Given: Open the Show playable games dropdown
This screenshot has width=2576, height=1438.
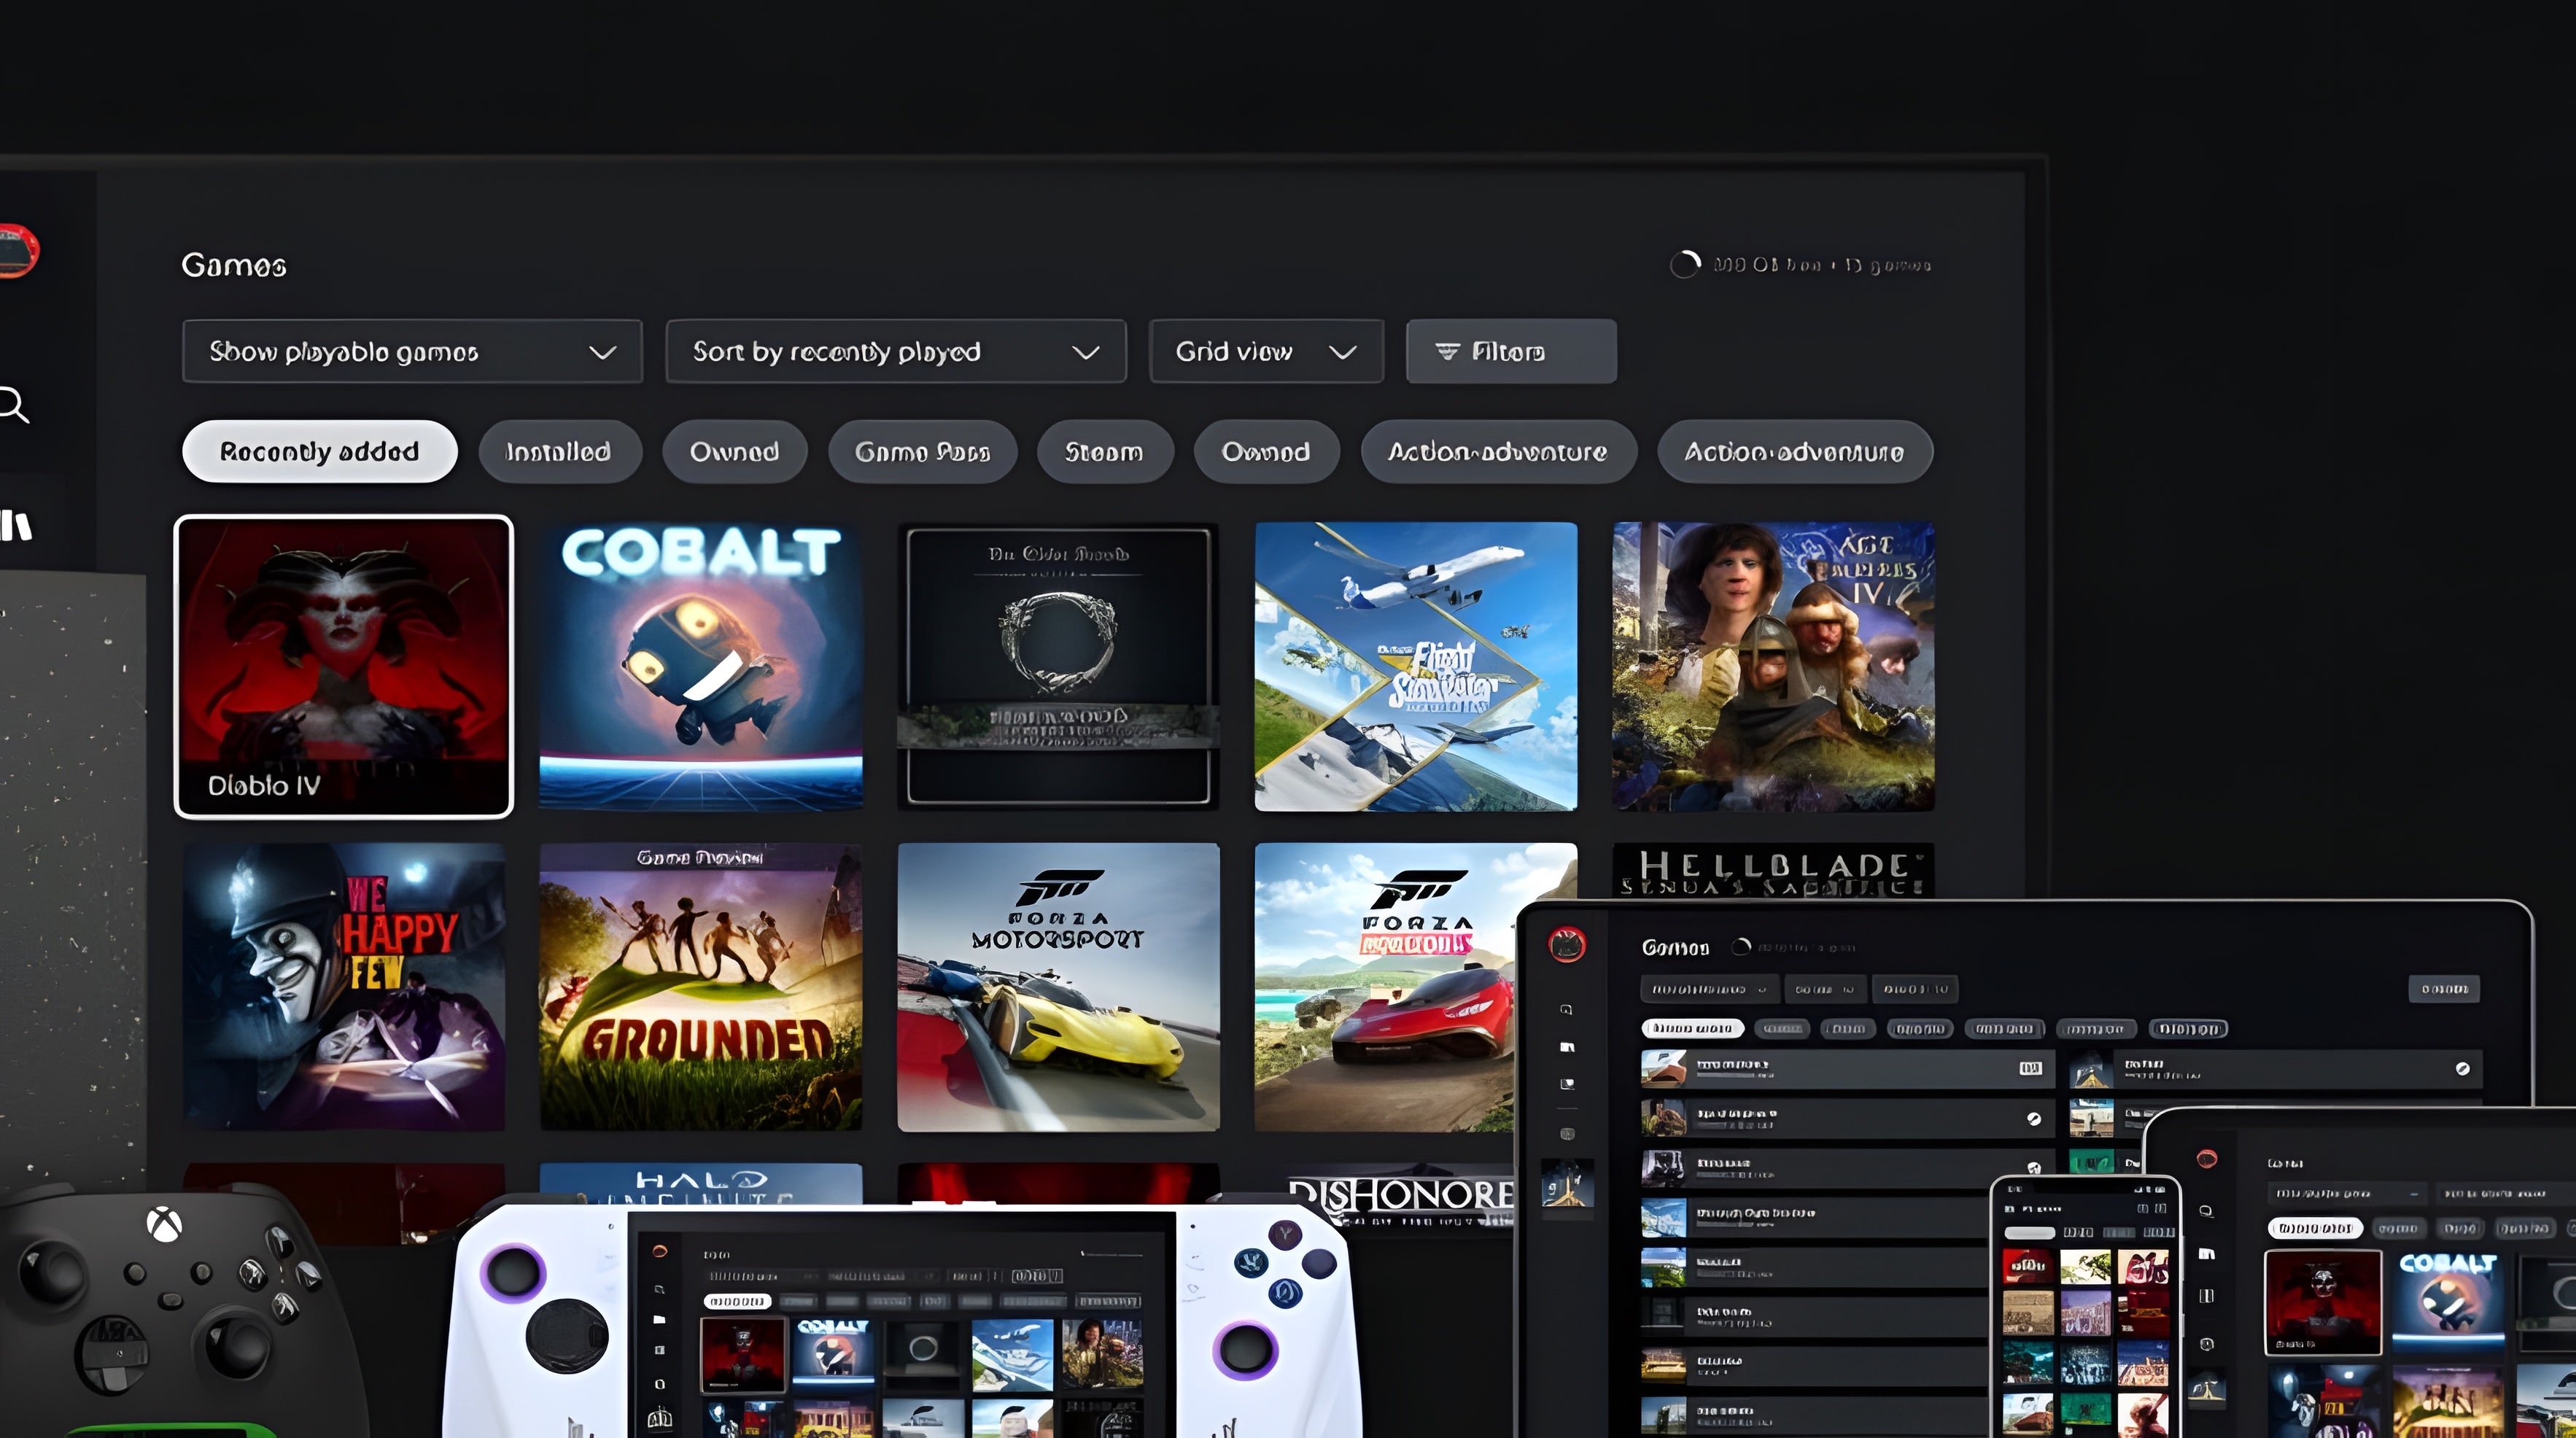Looking at the screenshot, I should pyautogui.click(x=412, y=351).
